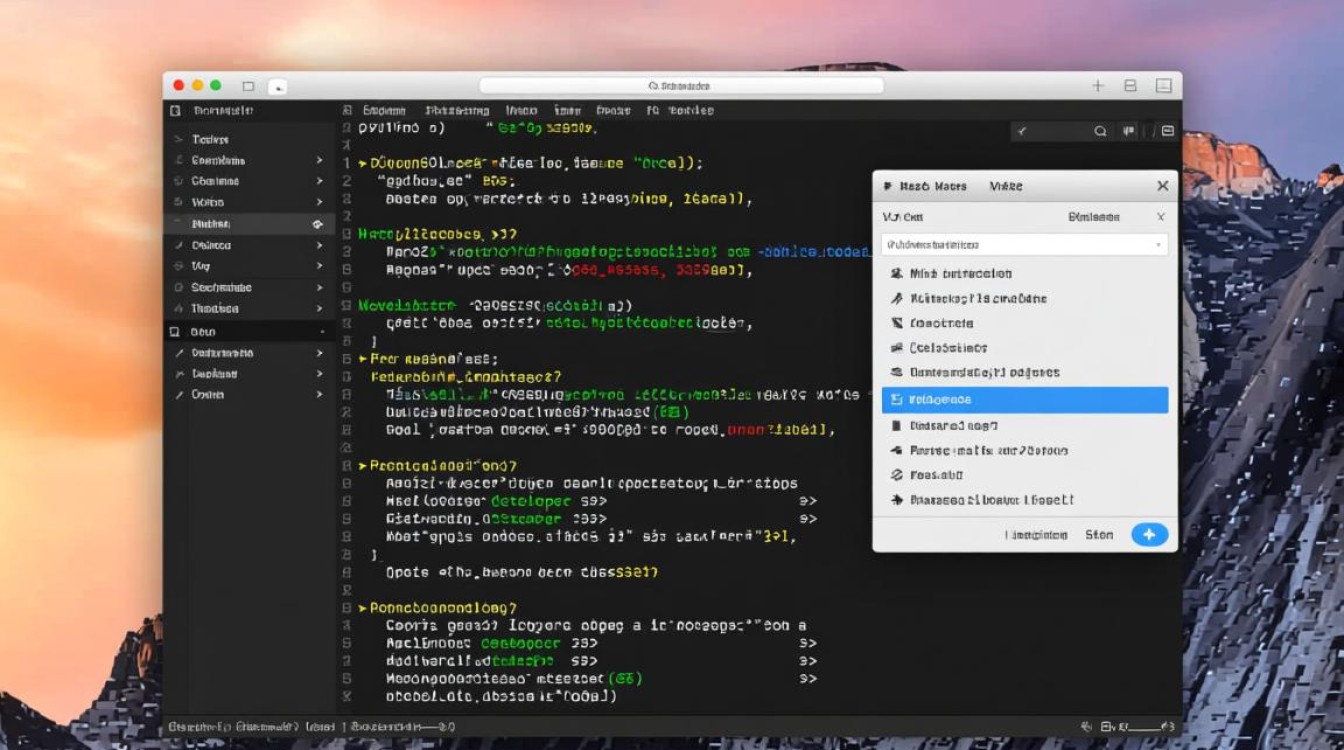
Task: Click the blue plus button in the popup footer
Action: point(1149,535)
